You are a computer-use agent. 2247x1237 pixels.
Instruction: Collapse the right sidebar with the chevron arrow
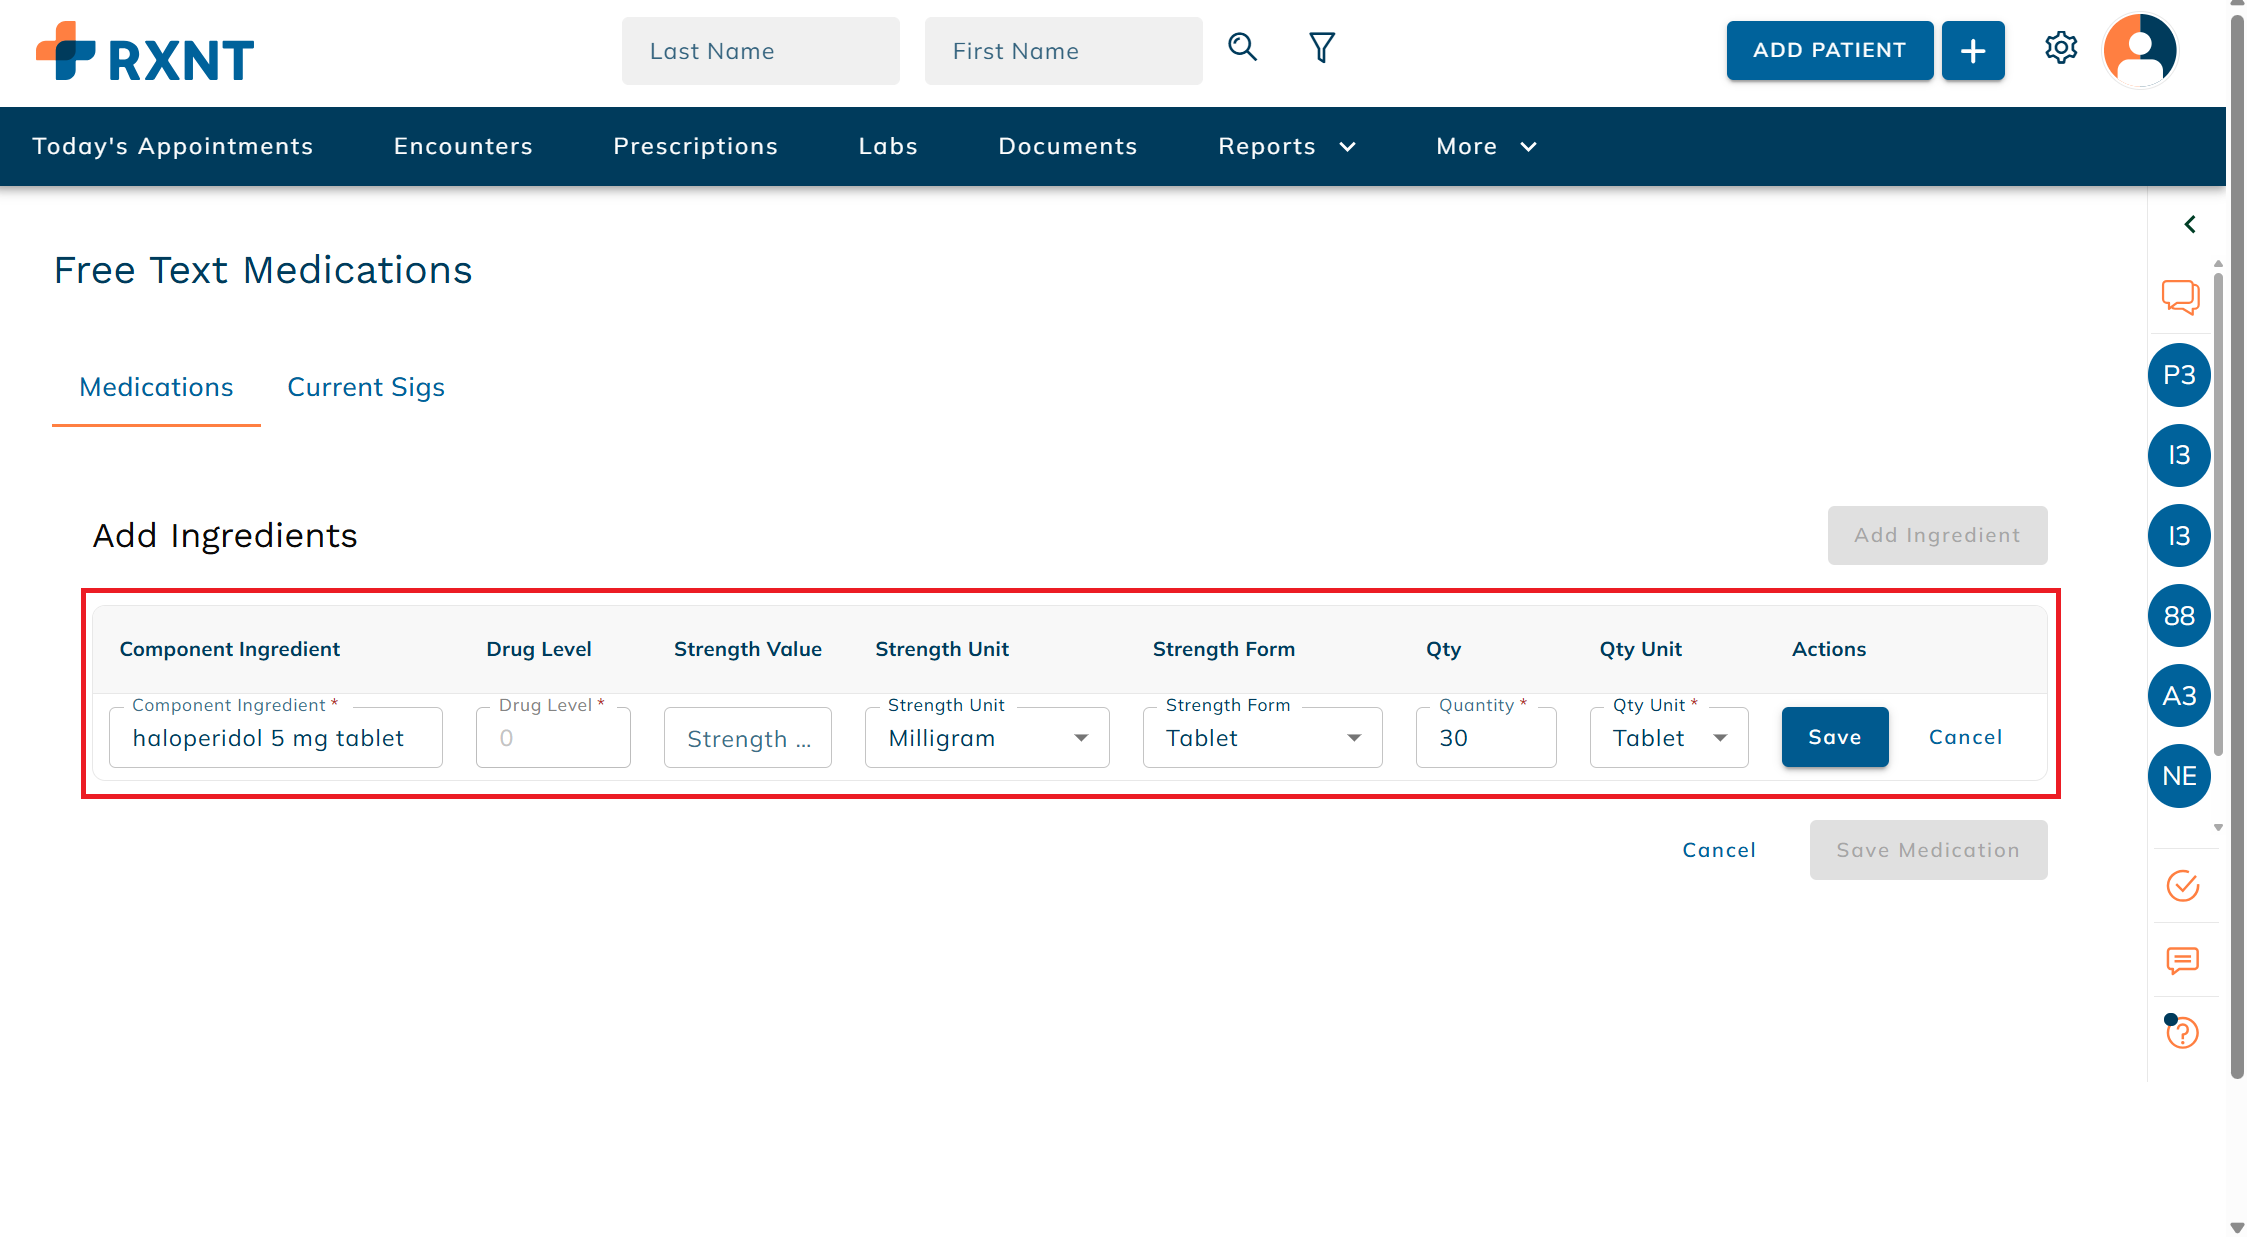click(2189, 224)
